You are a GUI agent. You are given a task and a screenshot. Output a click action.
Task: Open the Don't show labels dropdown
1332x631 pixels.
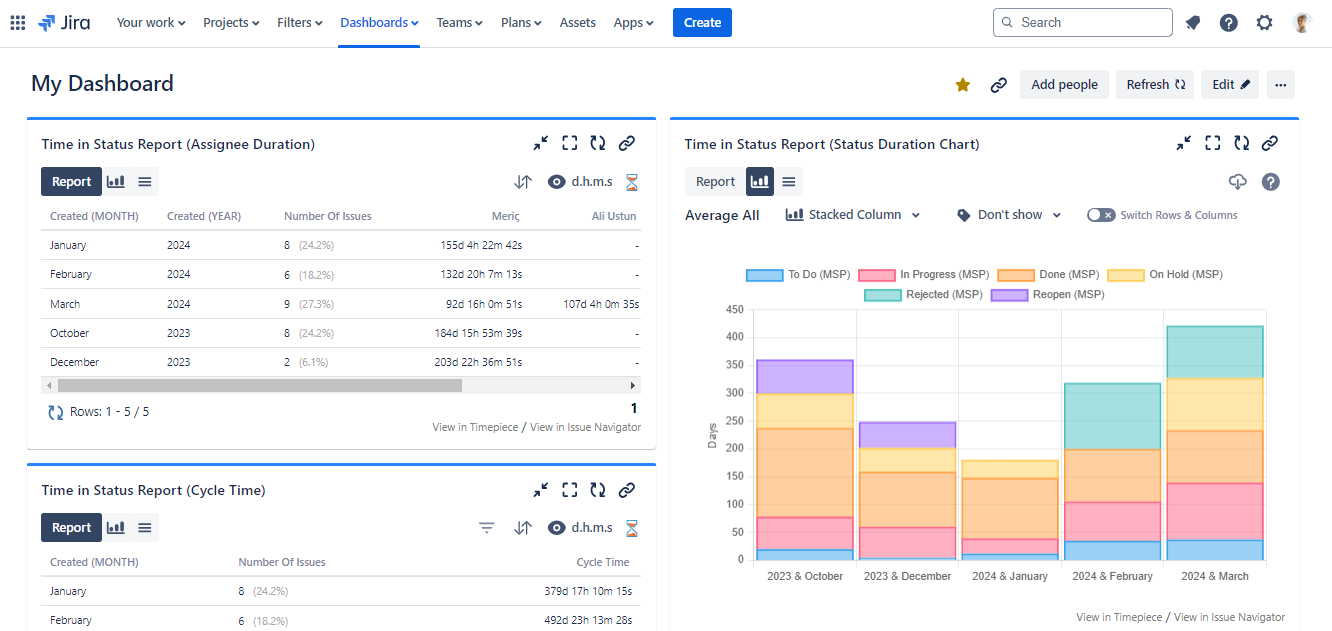point(1008,215)
